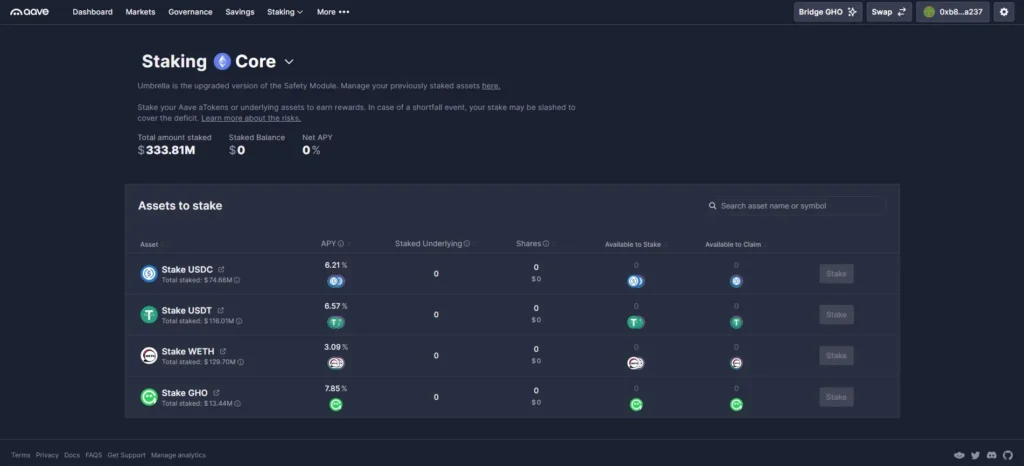
Task: Click the reward token icons under 6.57% APY
Action: (336, 322)
